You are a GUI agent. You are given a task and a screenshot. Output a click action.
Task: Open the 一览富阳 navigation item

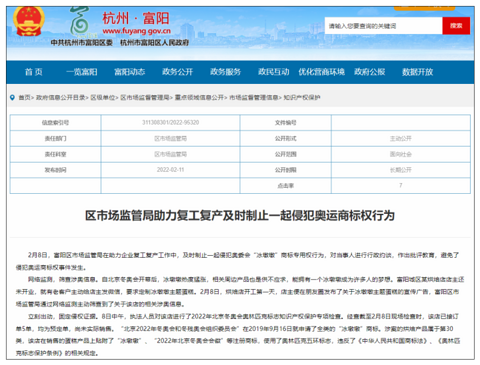82,72
